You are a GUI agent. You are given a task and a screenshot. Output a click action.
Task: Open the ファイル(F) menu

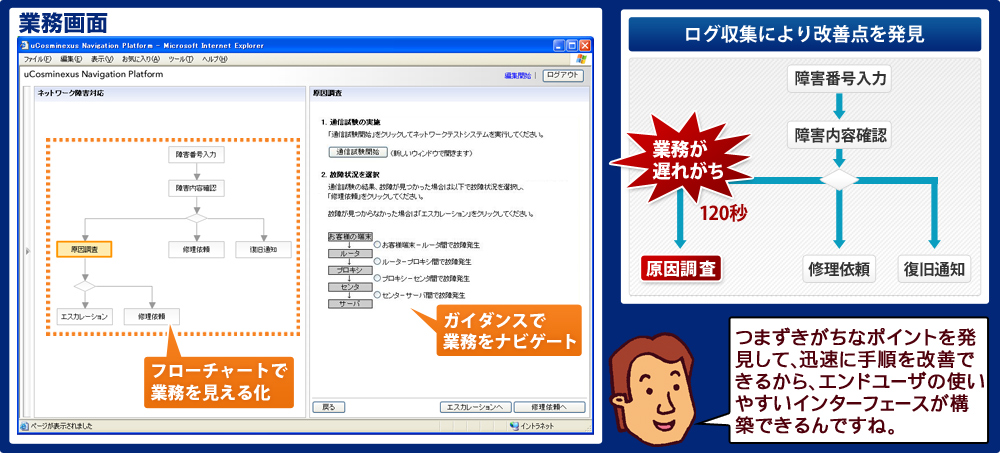[38, 59]
